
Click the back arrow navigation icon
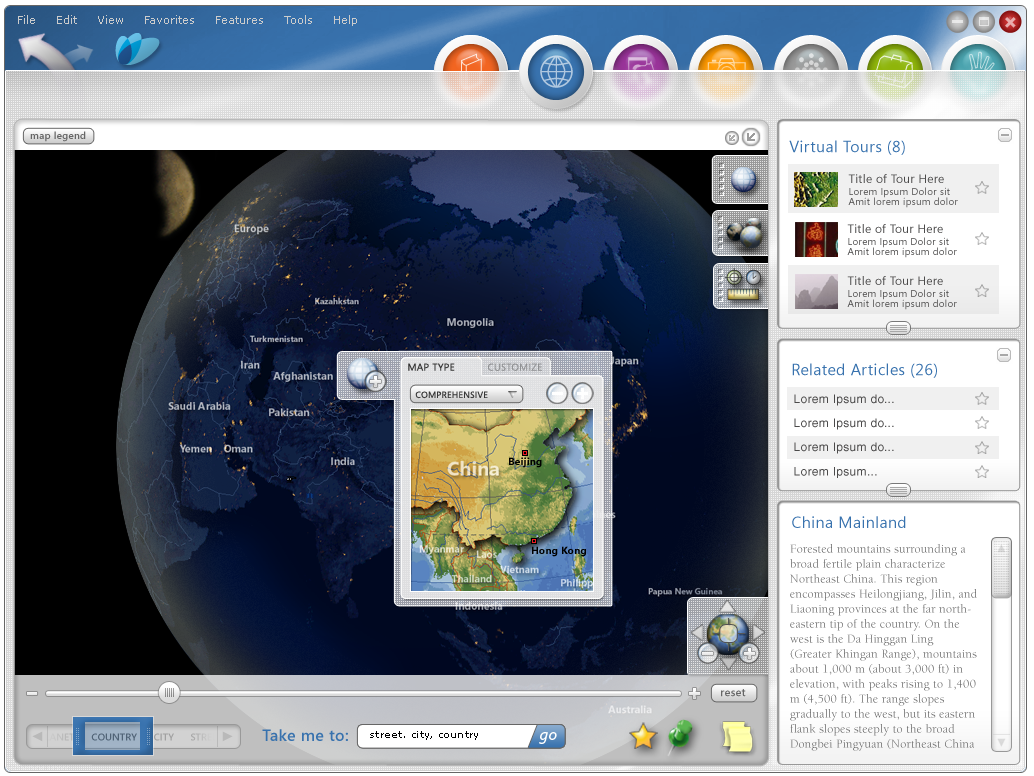point(43,50)
